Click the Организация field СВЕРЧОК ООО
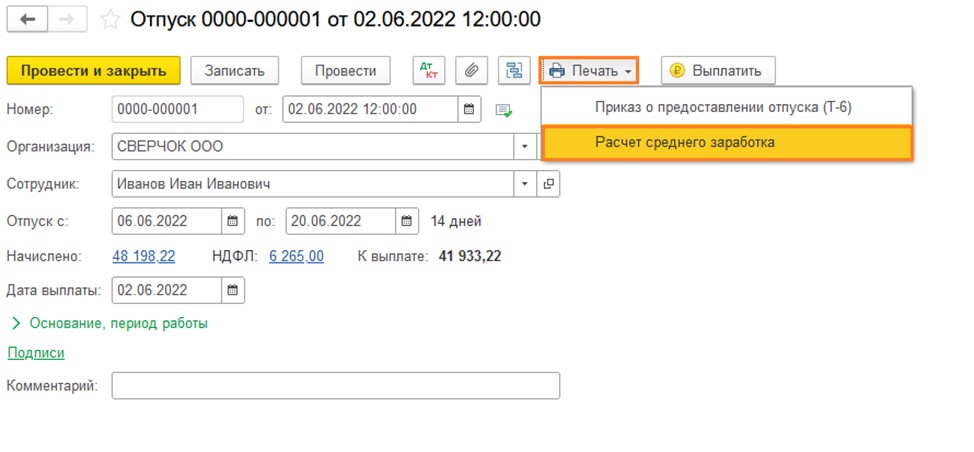The height and width of the screenshot is (452, 974). pyautogui.click(x=313, y=147)
